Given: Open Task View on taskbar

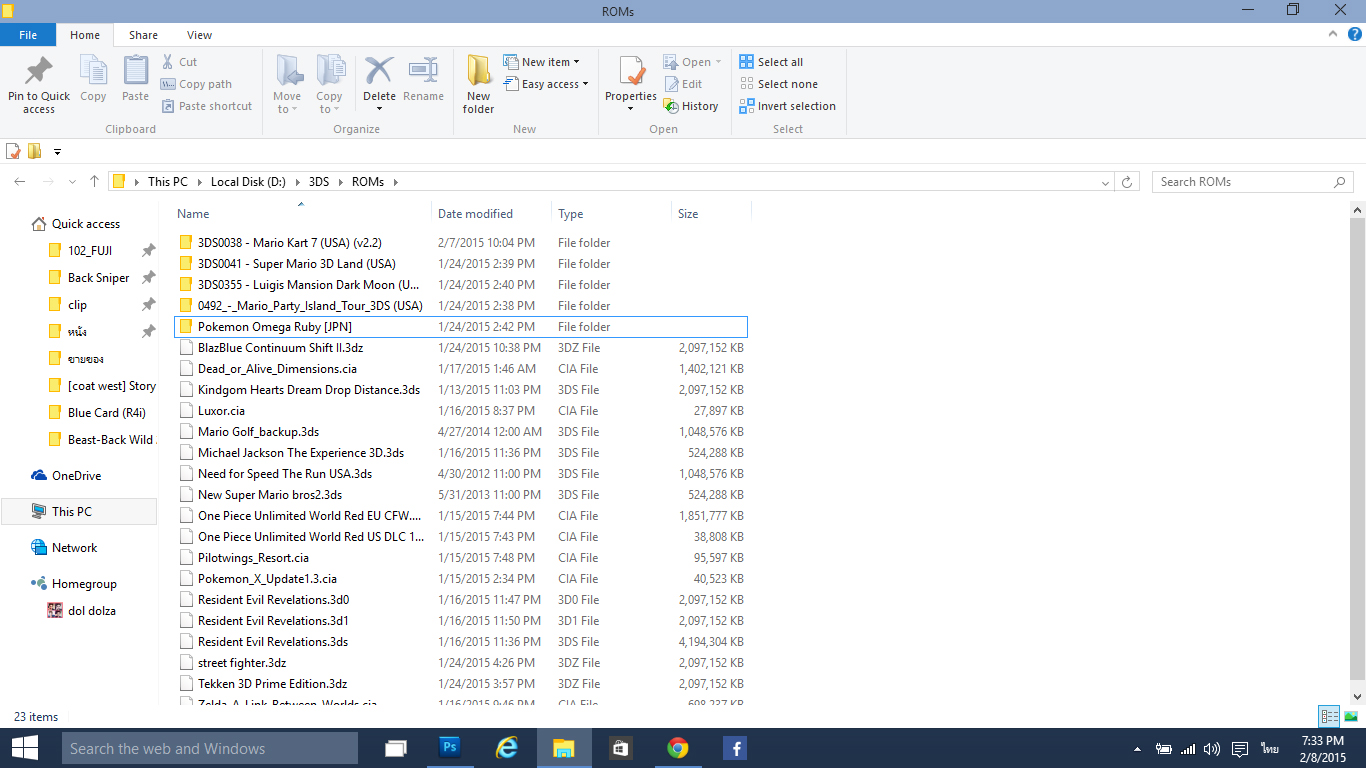Looking at the screenshot, I should (396, 748).
